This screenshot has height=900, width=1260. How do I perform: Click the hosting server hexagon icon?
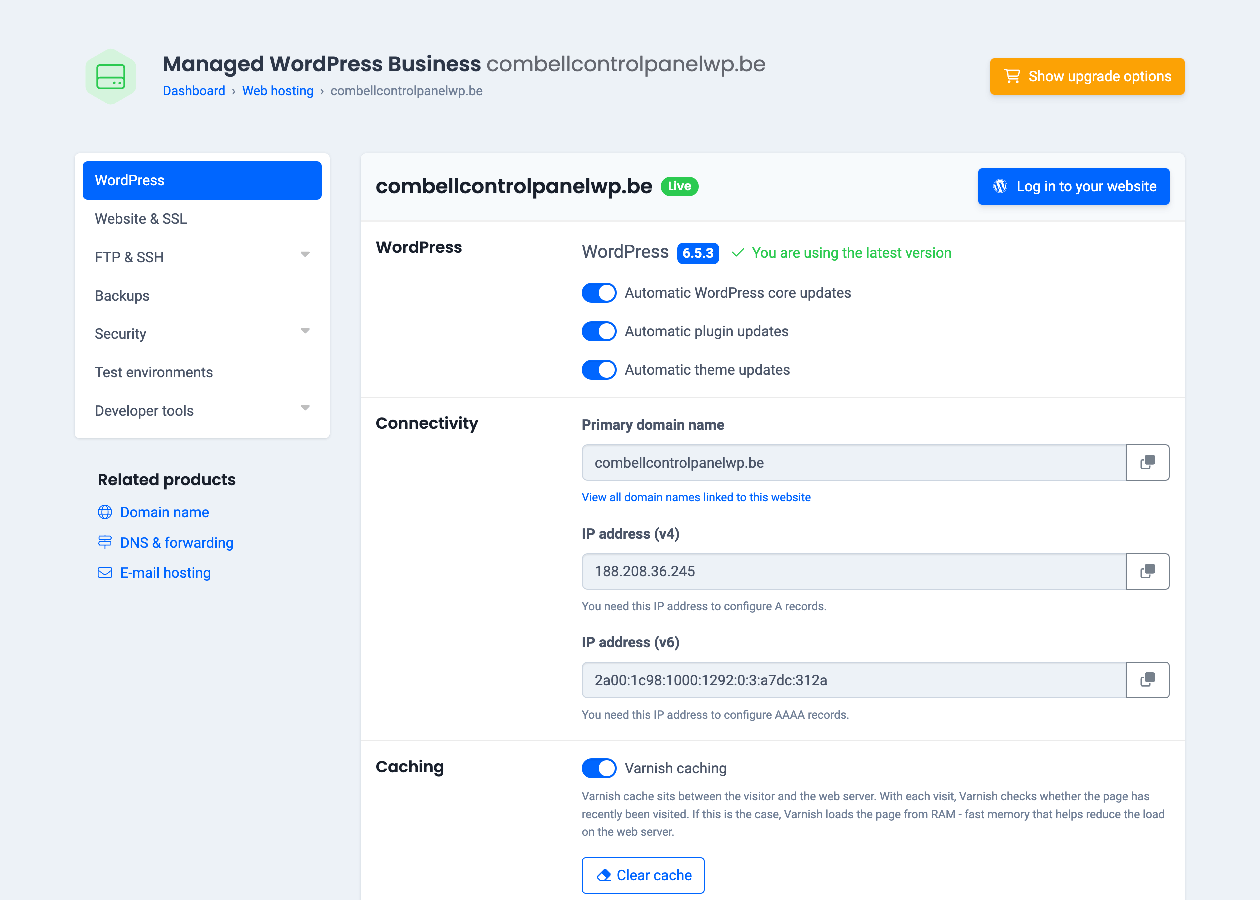tap(110, 76)
